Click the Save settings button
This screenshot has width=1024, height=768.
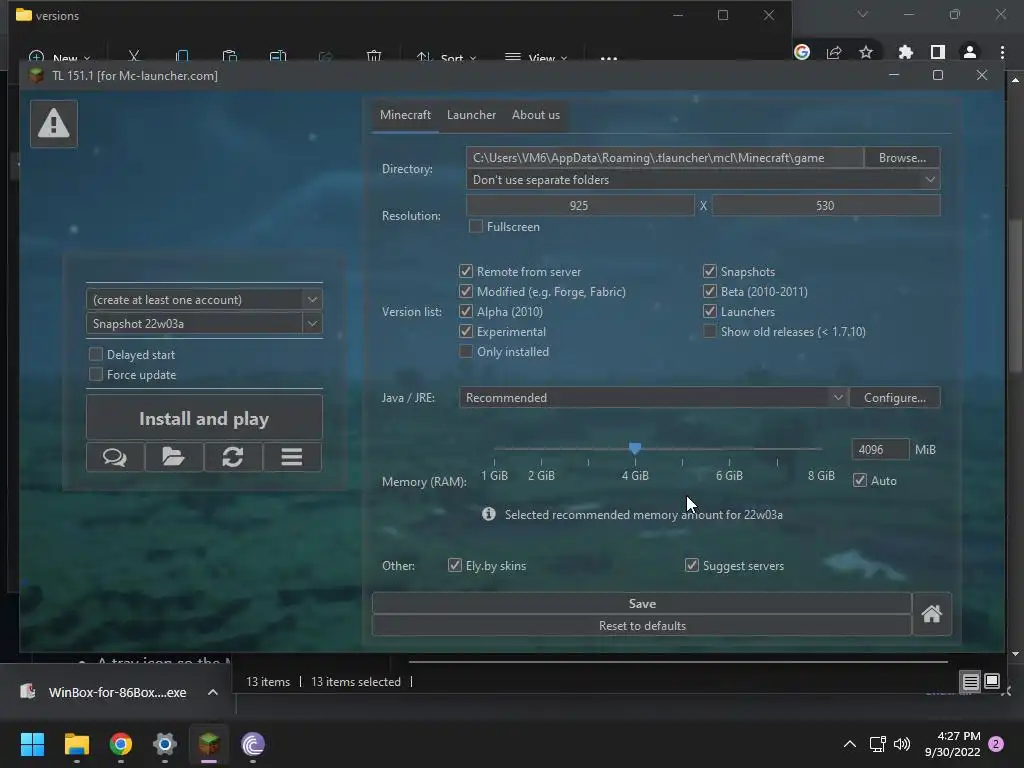click(x=642, y=603)
